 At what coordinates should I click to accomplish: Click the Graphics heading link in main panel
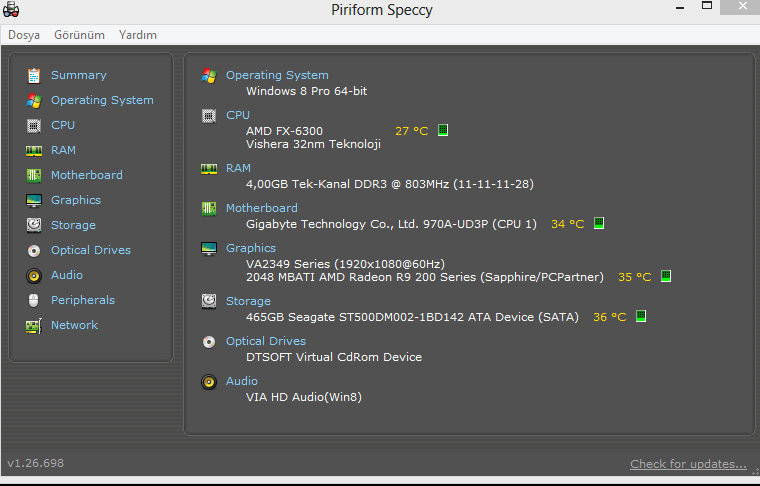tap(251, 248)
